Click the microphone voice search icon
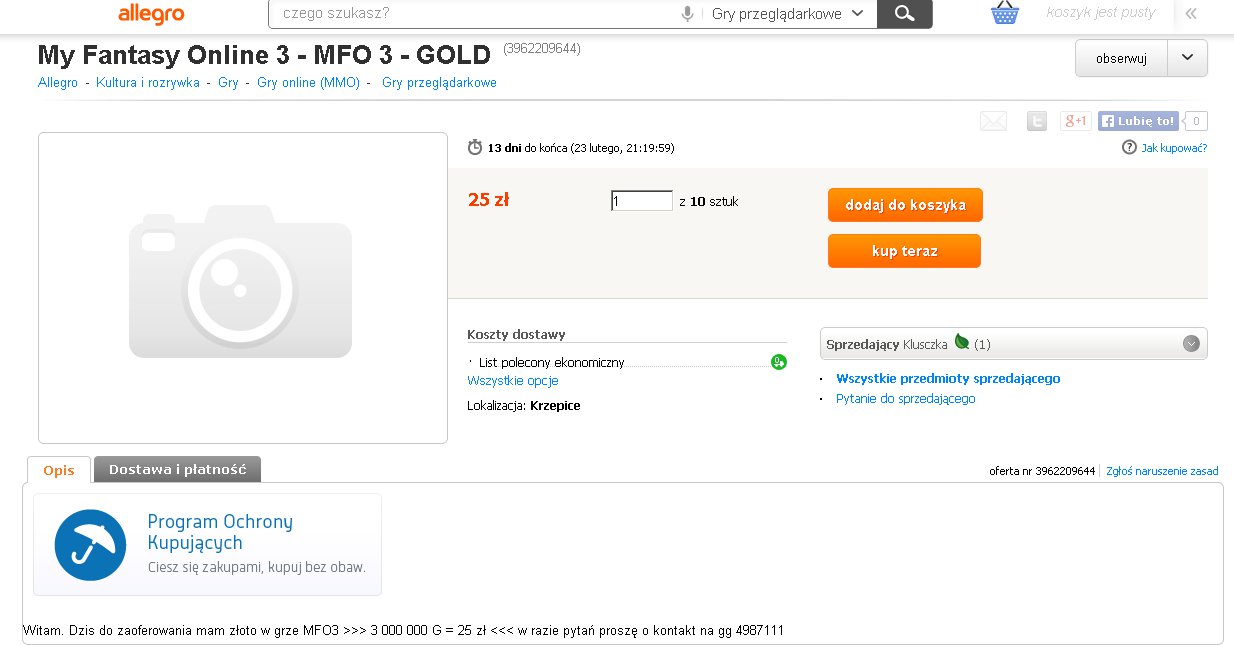 coord(687,14)
